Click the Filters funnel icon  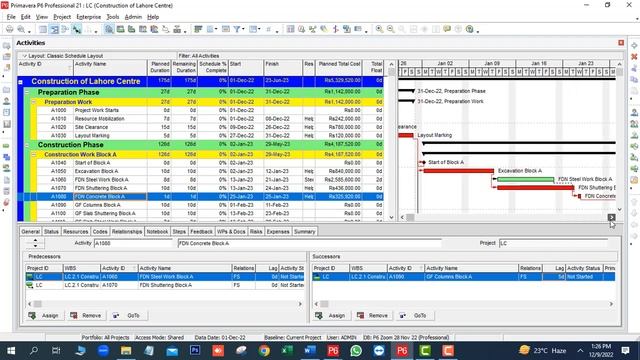(x=236, y=29)
